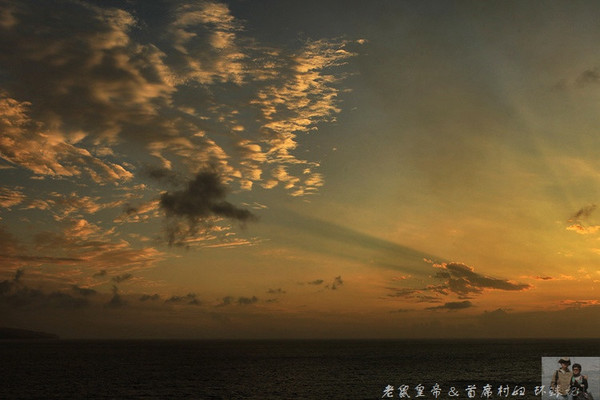
Task: Click the dark sea below the horizon
Action: tap(250, 370)
